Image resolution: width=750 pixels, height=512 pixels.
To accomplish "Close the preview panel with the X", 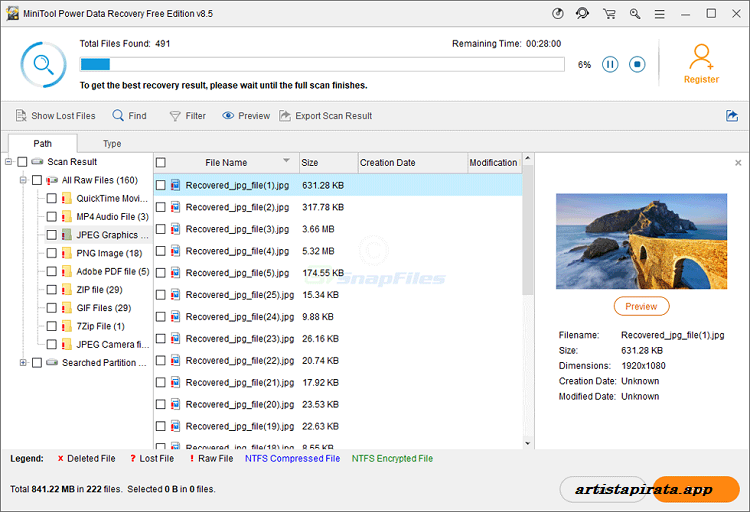I will pyautogui.click(x=738, y=163).
